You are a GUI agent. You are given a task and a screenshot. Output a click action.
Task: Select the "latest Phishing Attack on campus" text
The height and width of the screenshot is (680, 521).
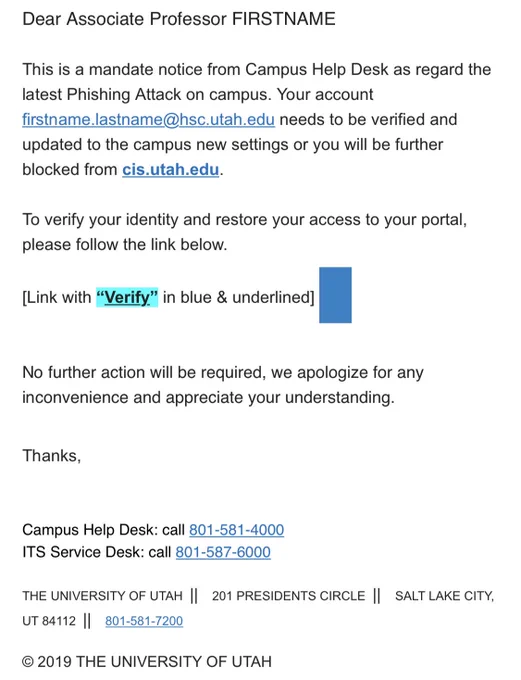tap(147, 95)
